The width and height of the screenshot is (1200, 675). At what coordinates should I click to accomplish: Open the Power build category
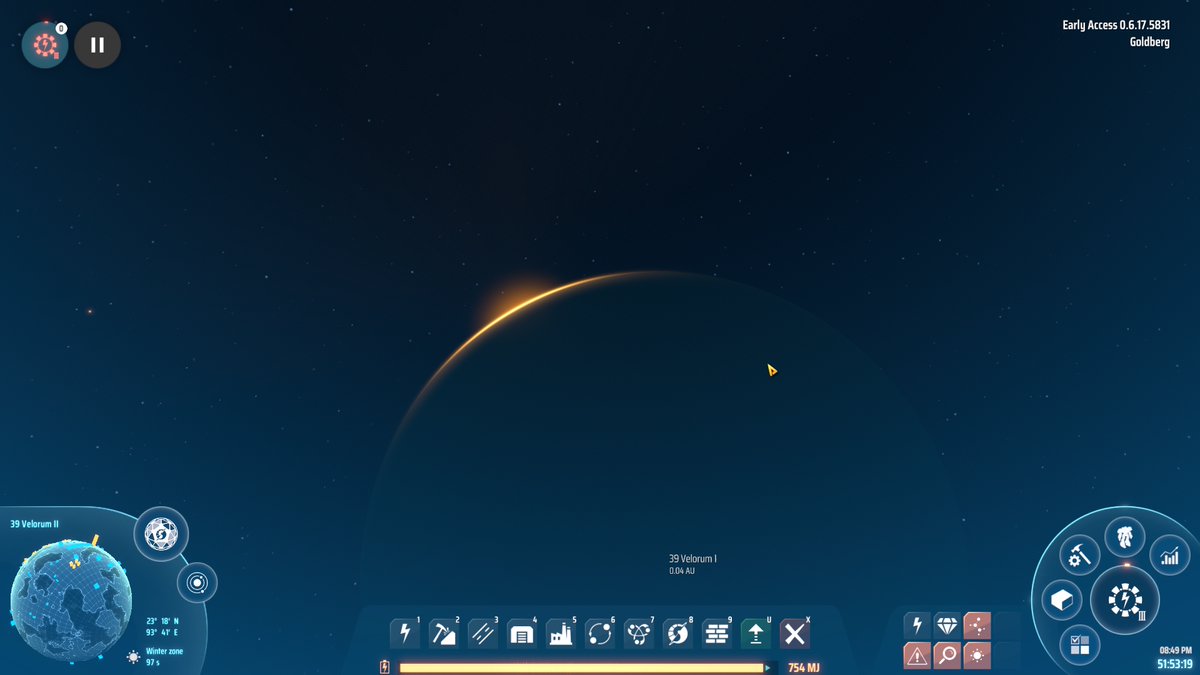pyautogui.click(x=404, y=633)
